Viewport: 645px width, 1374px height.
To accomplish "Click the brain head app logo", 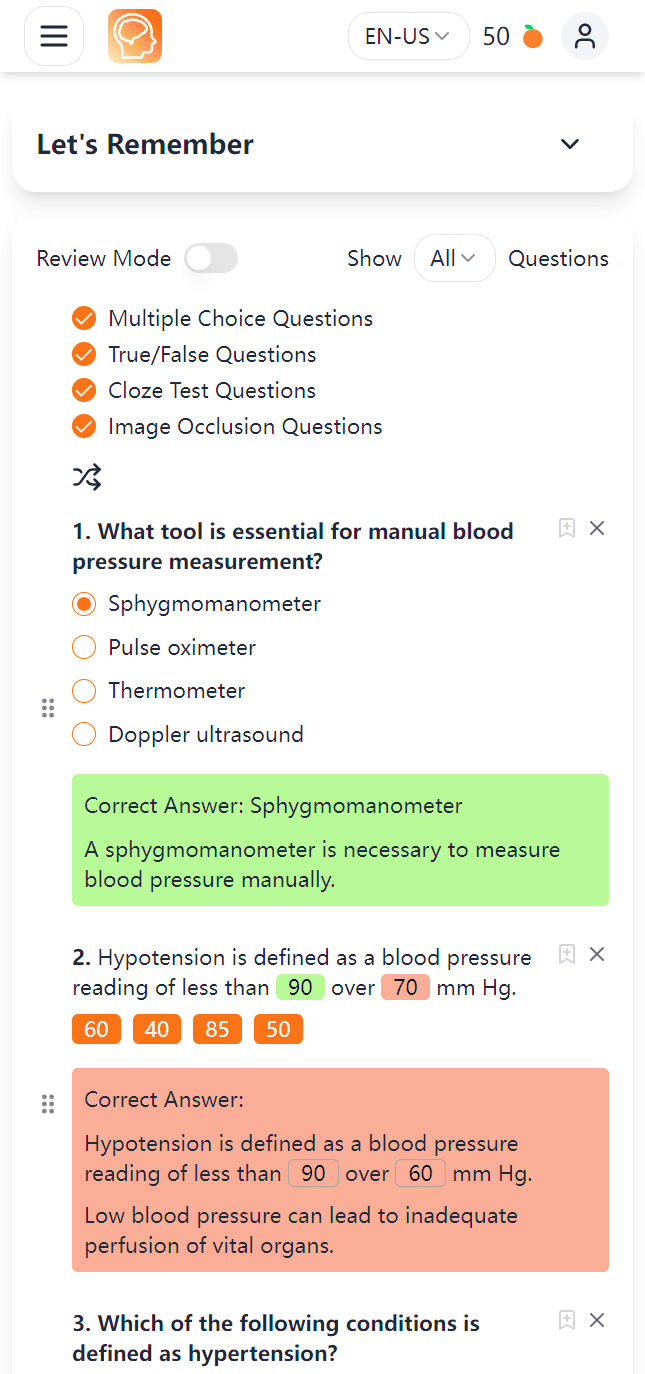I will point(135,37).
